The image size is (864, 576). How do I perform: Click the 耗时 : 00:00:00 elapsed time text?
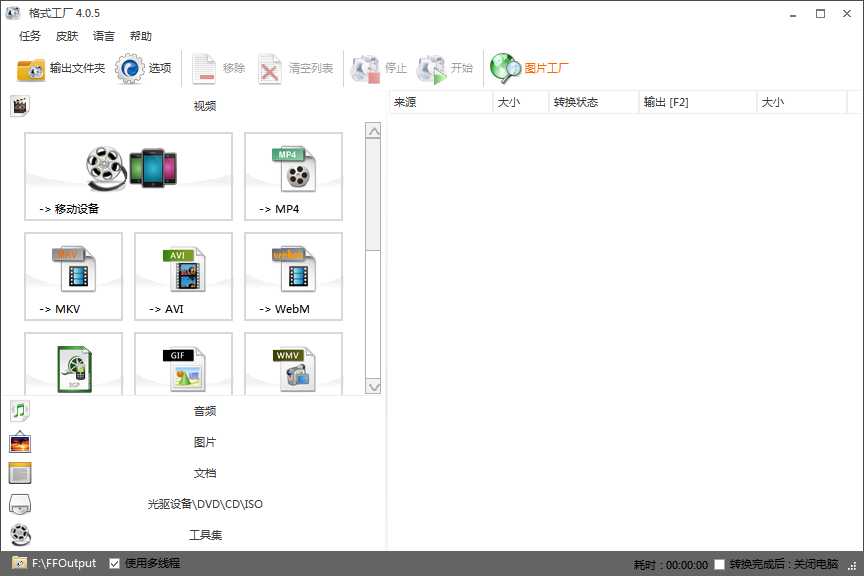[x=671, y=565]
